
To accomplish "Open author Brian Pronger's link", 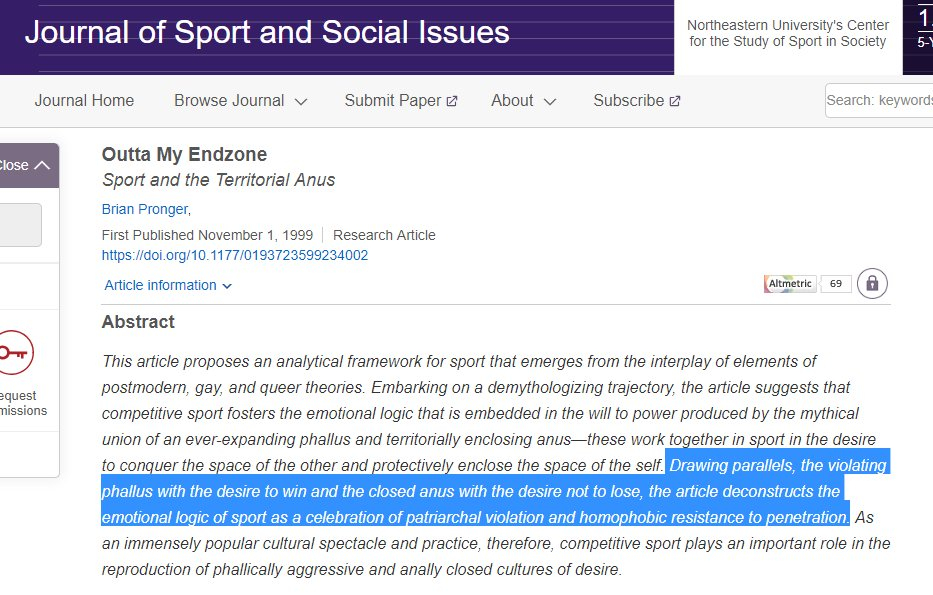I will click(144, 209).
